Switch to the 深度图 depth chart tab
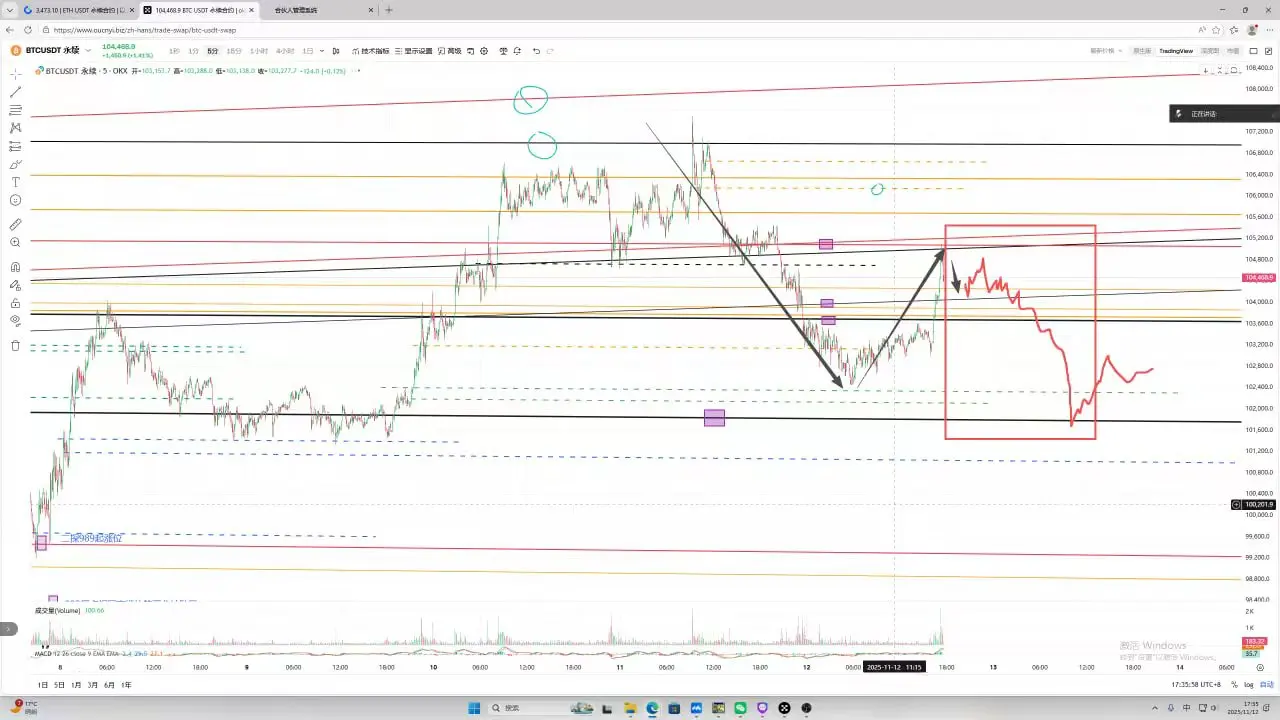Viewport: 1280px width, 720px height. pos(1210,51)
